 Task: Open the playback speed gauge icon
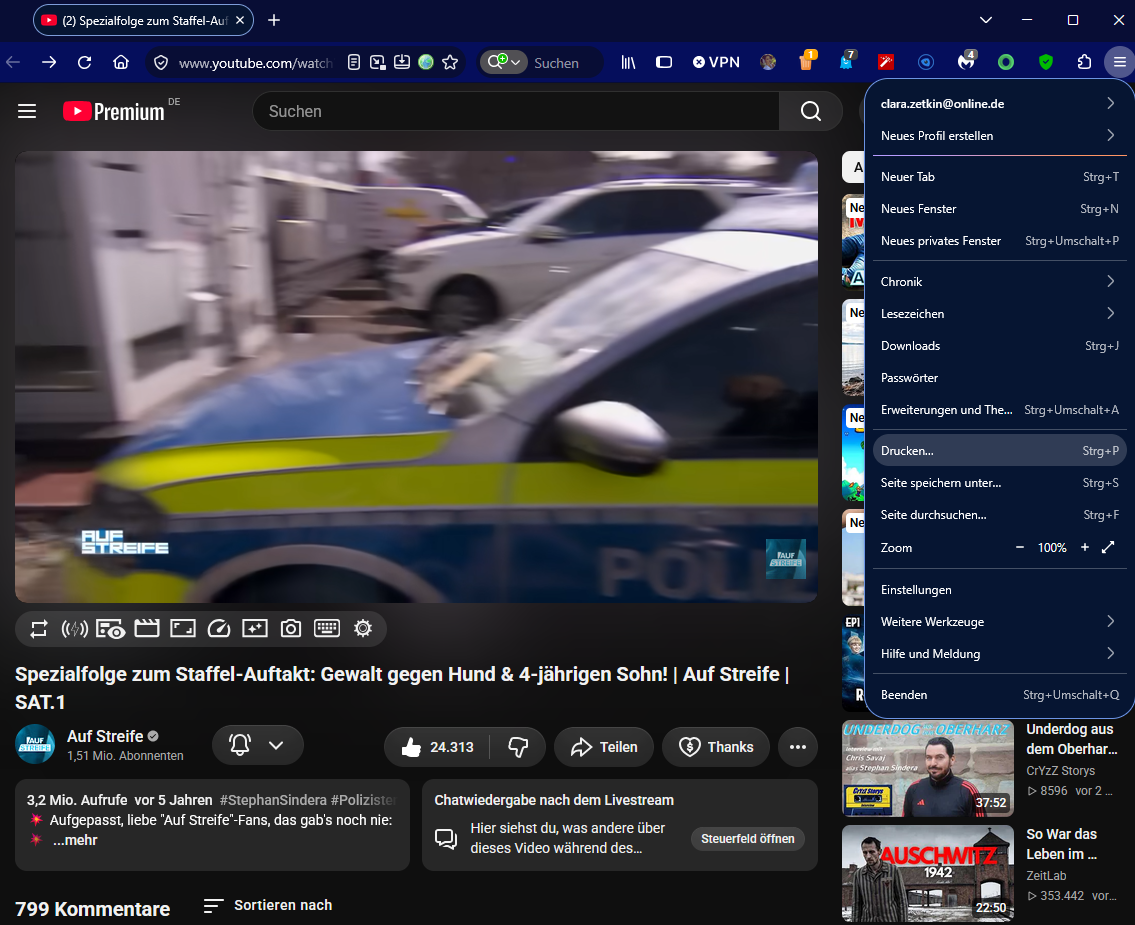(x=219, y=628)
